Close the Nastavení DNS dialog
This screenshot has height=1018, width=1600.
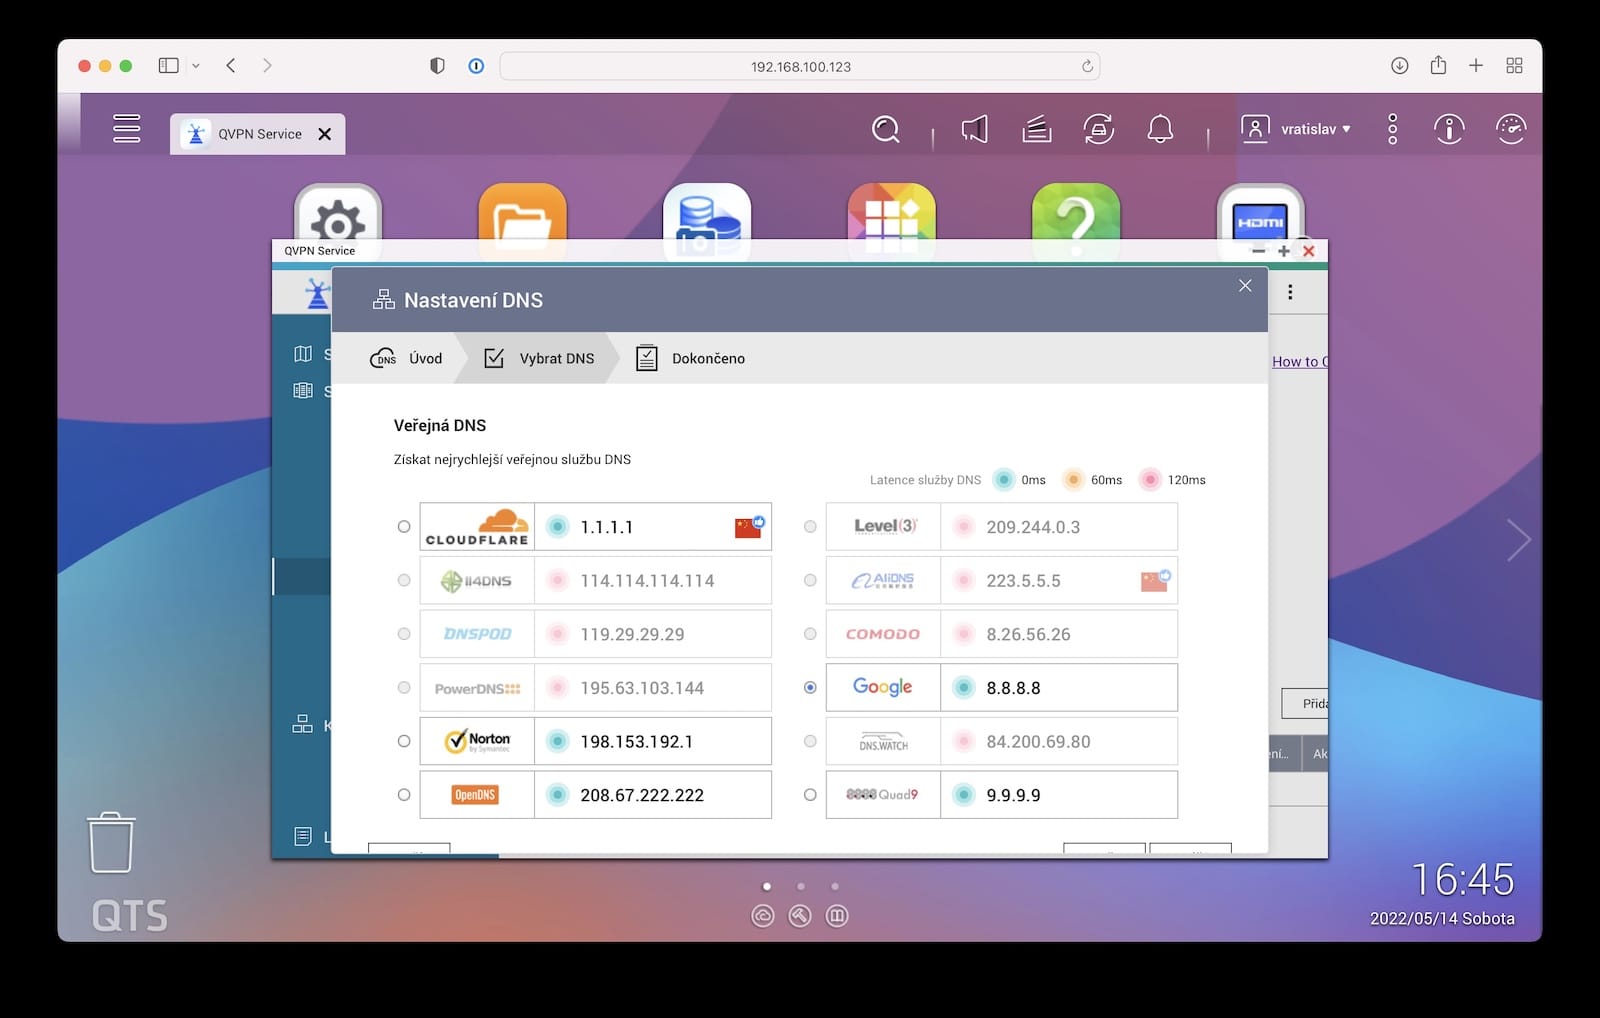tap(1245, 286)
